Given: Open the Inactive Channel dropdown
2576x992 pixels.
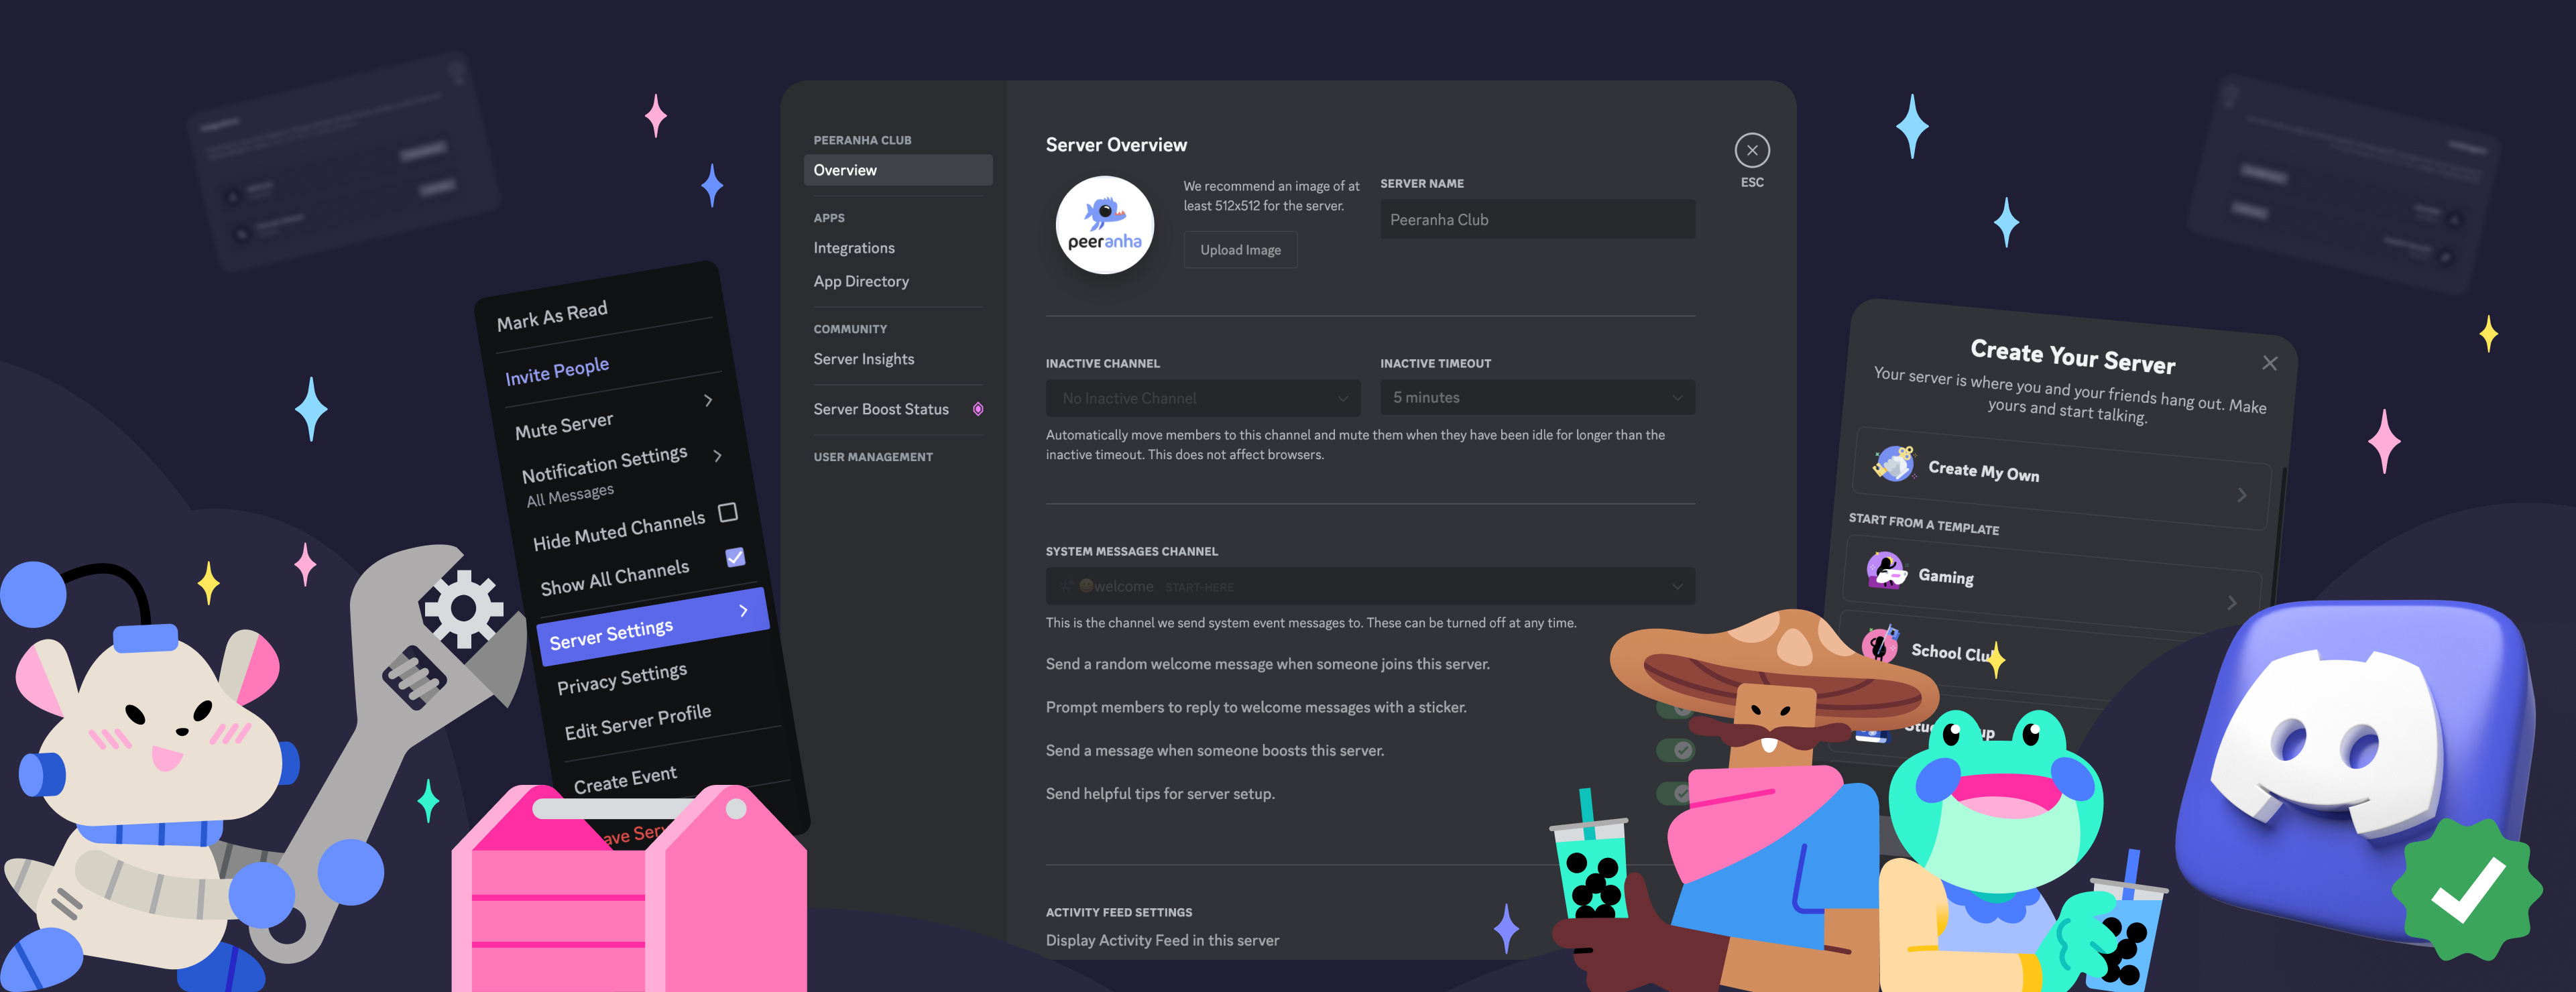Looking at the screenshot, I should tap(1203, 398).
